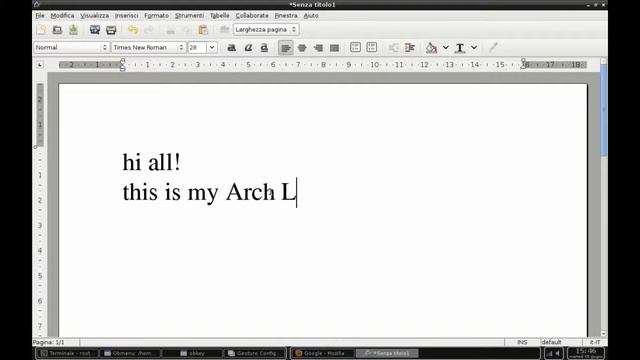640x360 pixels.
Task: Click the highlight color bucket icon
Action: coord(431,48)
